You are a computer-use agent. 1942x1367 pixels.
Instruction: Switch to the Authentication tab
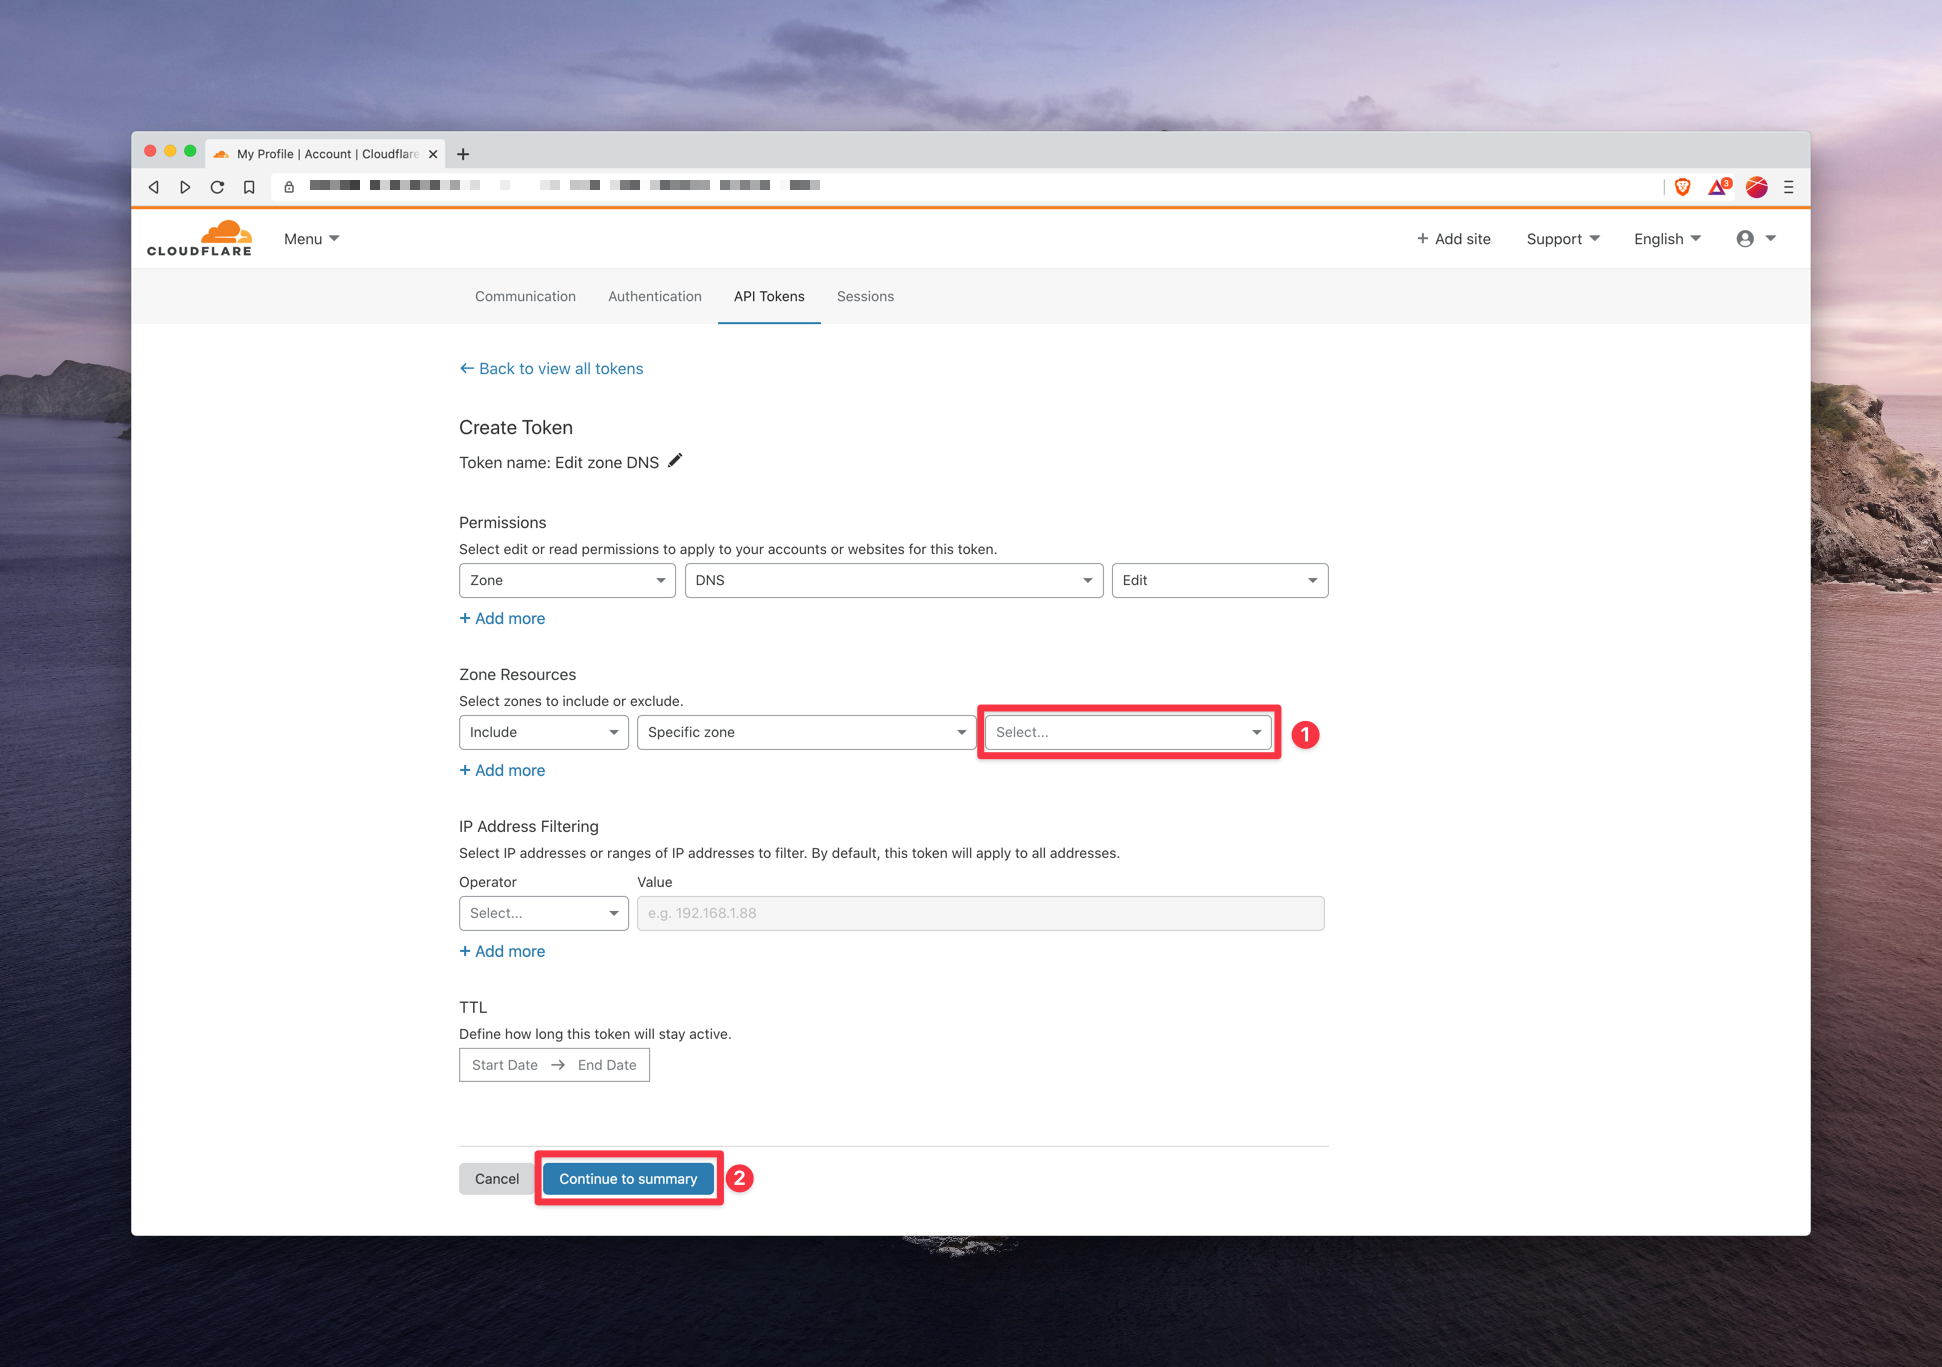click(x=654, y=296)
